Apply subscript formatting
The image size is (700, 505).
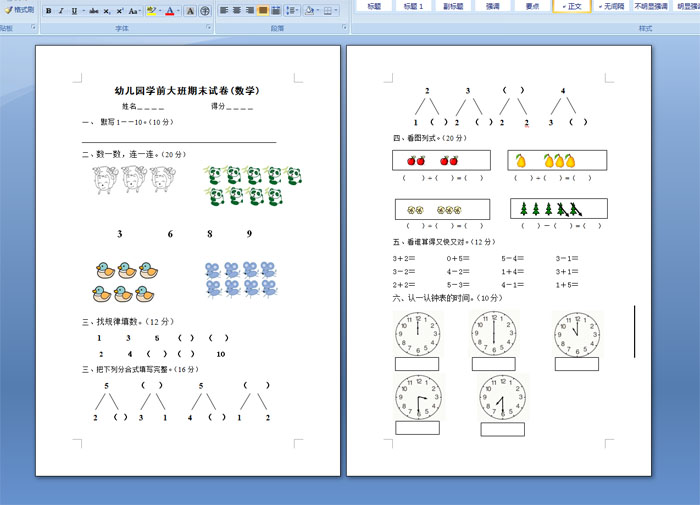click(106, 11)
